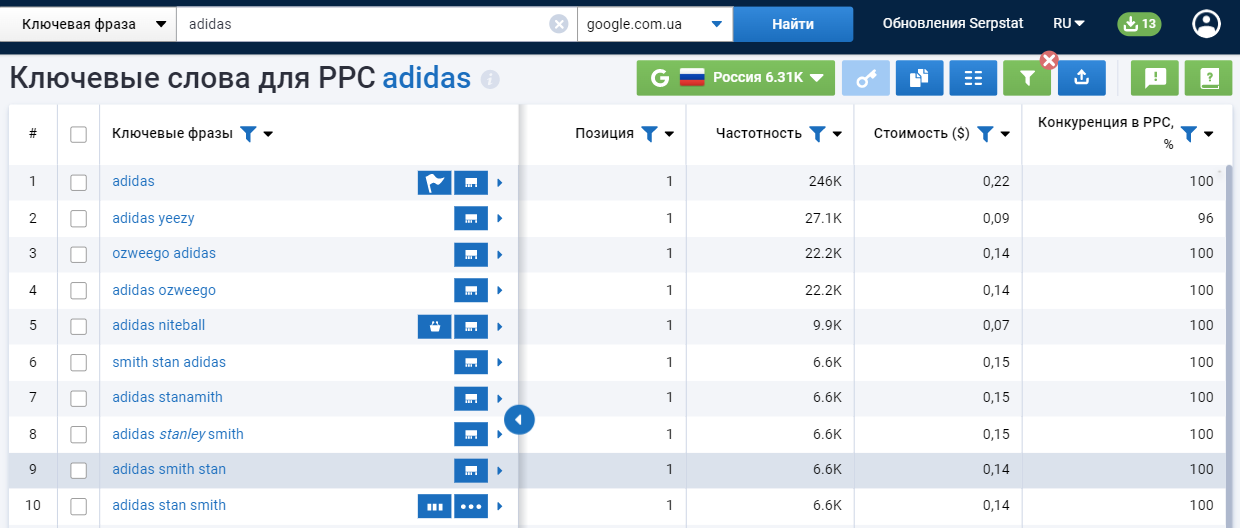1240x528 pixels.
Task: Check the box for adidas row 1
Action: [78, 182]
